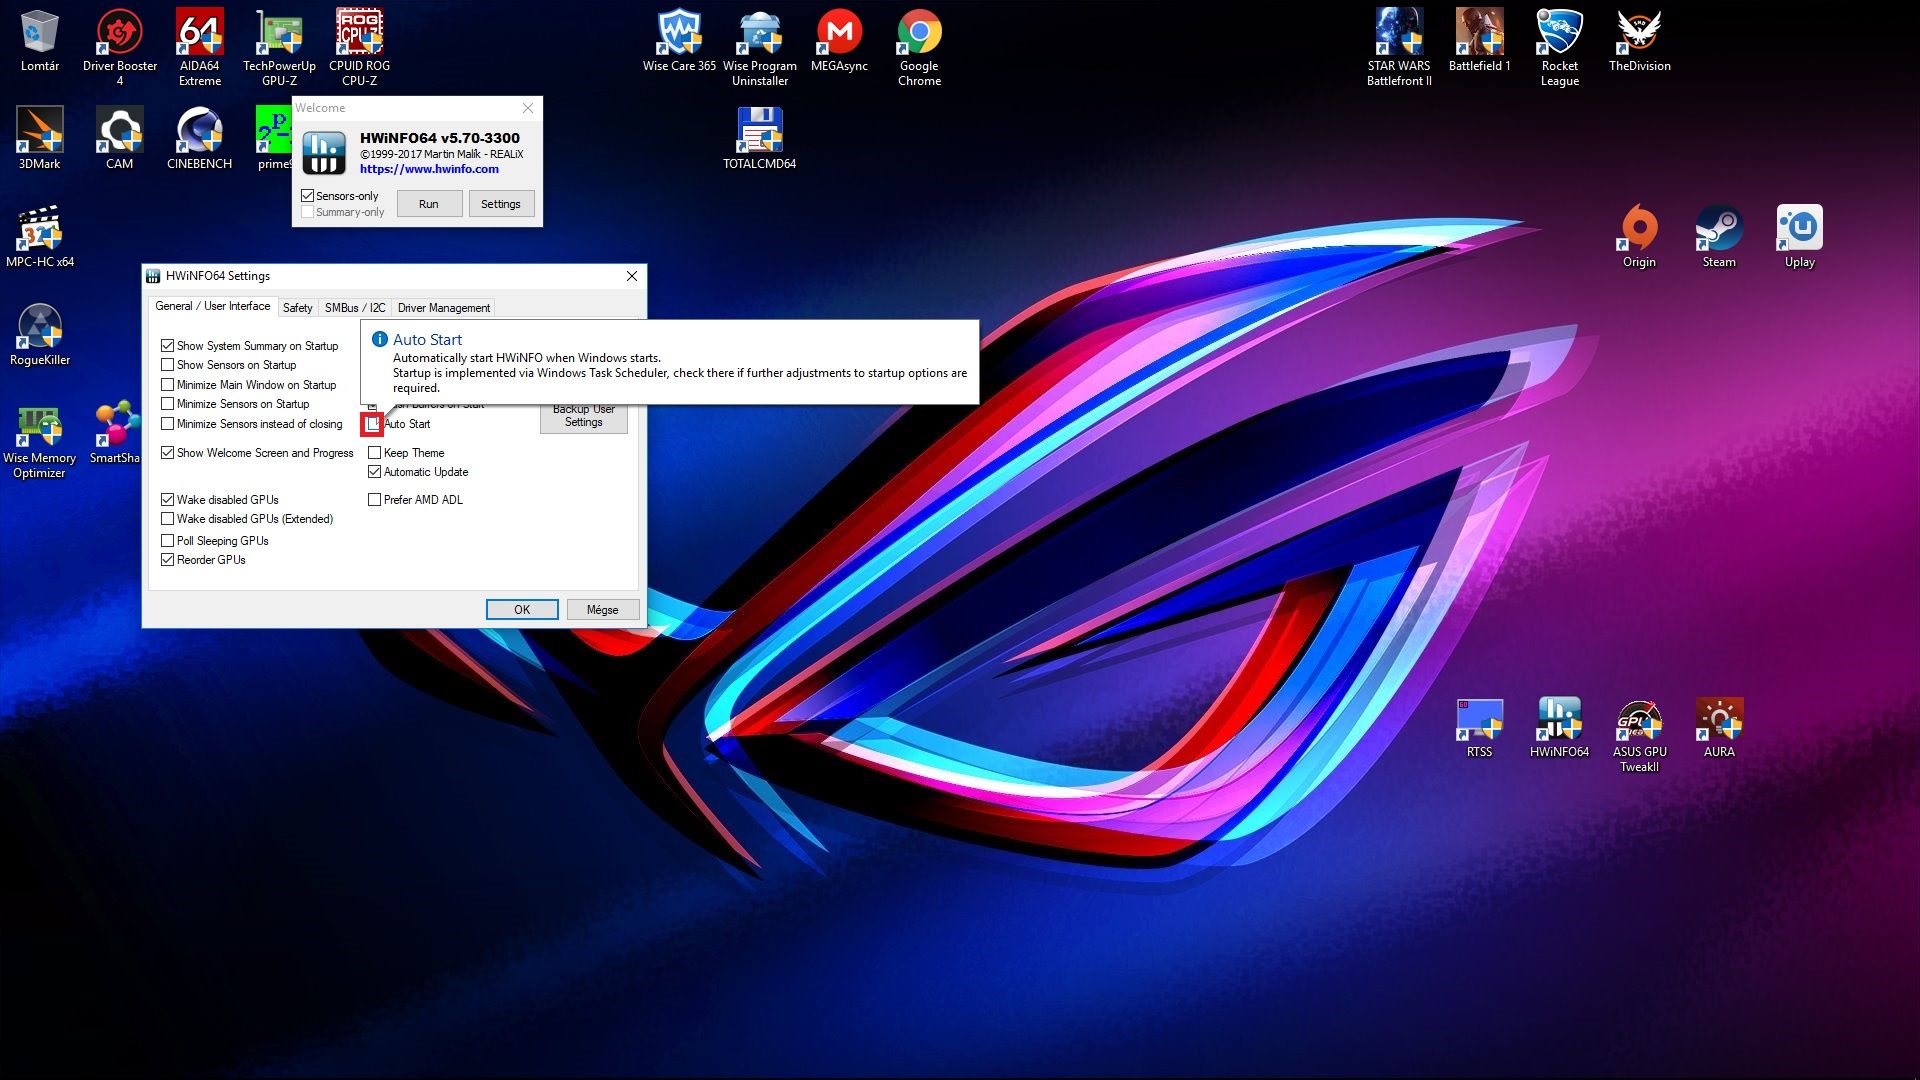Open SmartSha desktop icon
This screenshot has width=1920, height=1080.
(117, 433)
